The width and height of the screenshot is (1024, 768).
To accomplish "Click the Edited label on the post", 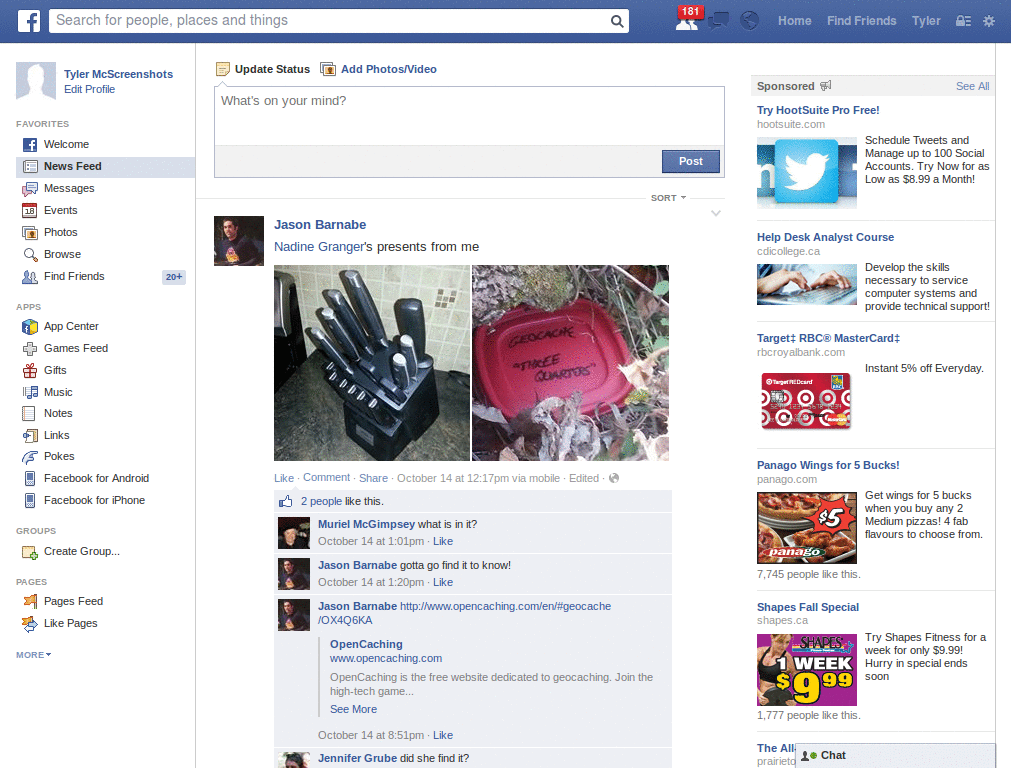I will (x=584, y=479).
